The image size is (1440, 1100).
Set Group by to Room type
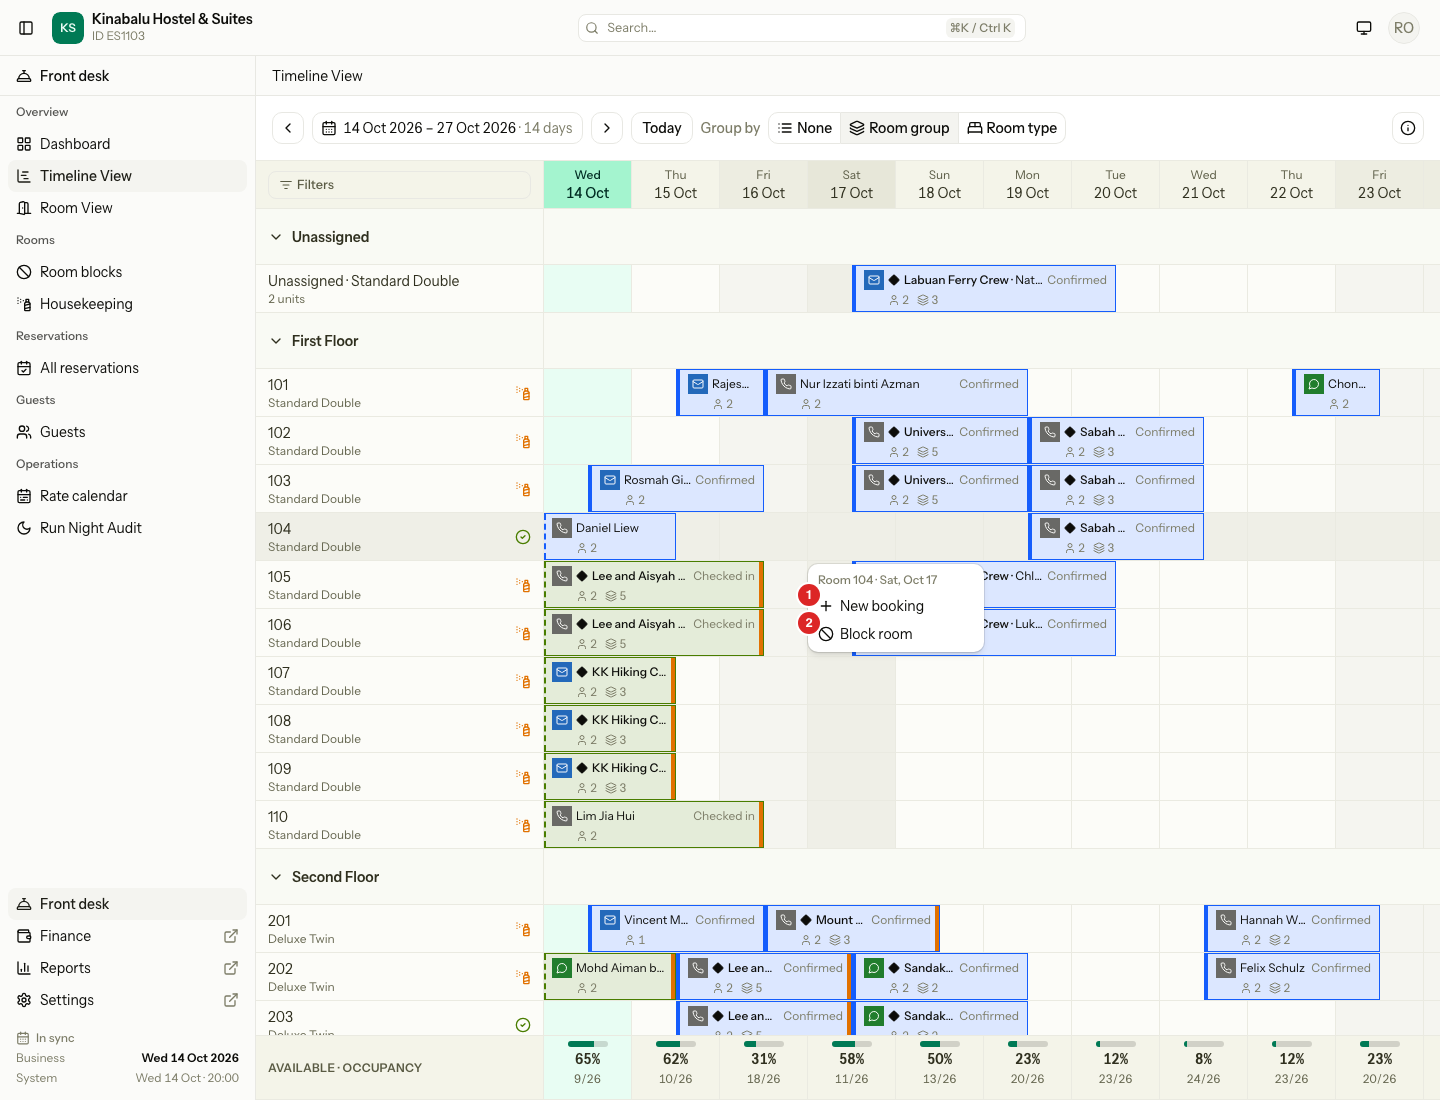point(1011,128)
